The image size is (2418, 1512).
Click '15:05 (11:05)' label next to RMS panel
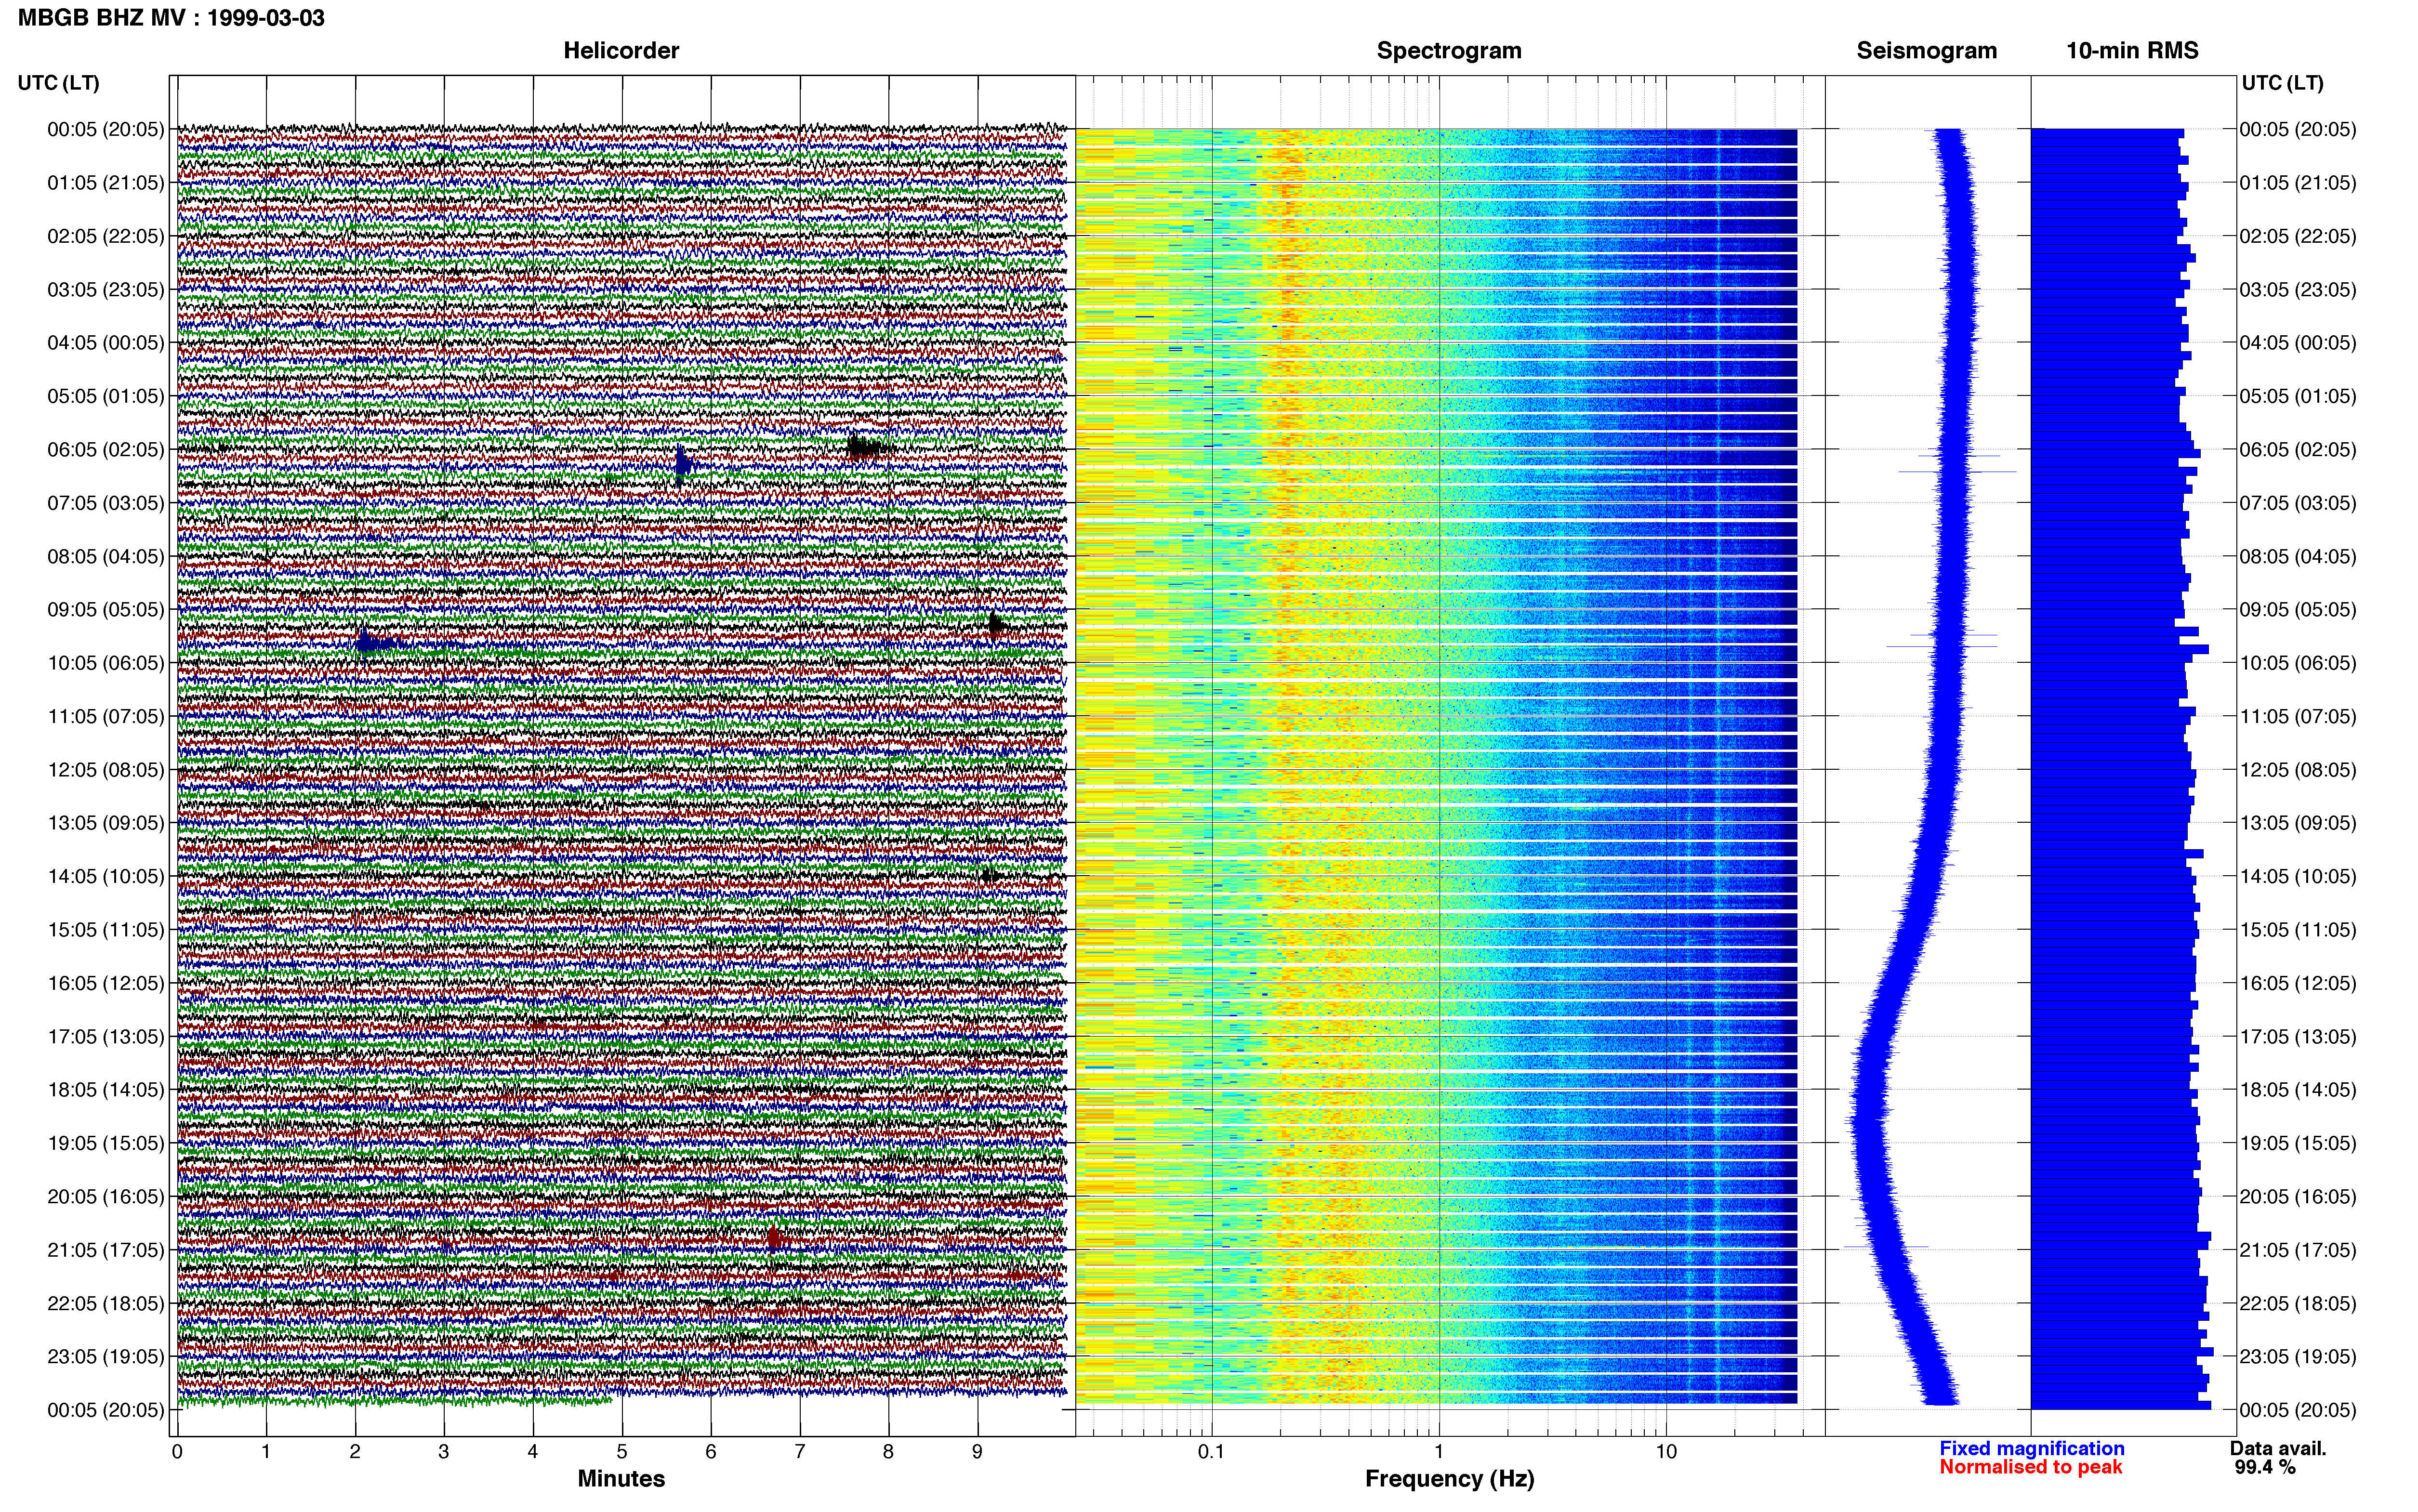[2298, 930]
